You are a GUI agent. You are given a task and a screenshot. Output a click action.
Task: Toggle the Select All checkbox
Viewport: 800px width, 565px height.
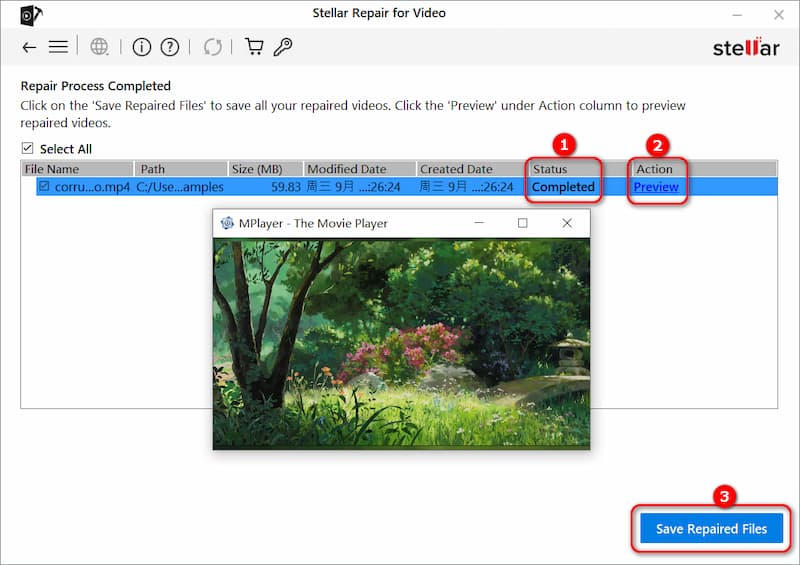28,149
